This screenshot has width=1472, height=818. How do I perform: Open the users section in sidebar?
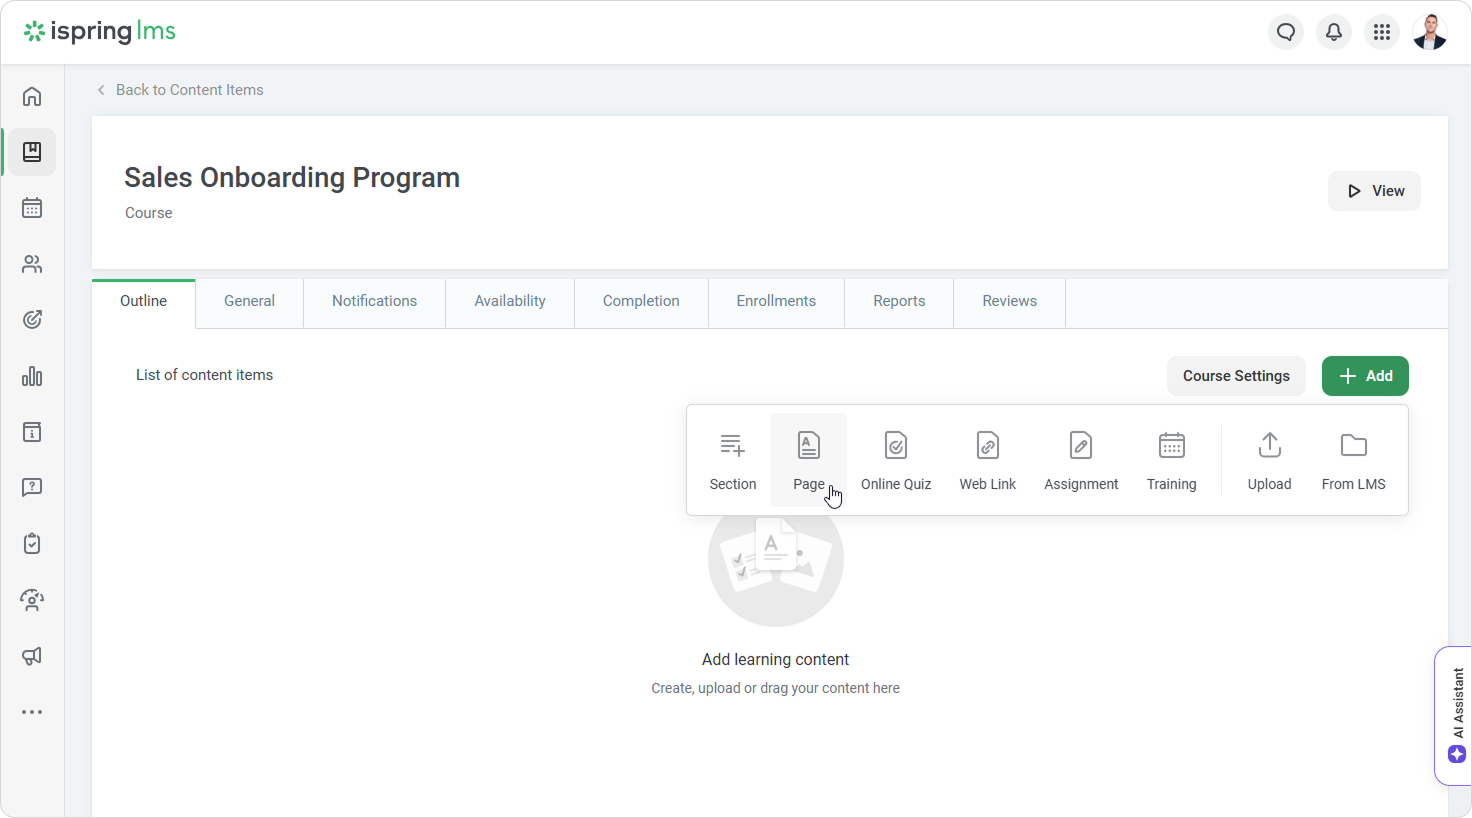point(32,264)
